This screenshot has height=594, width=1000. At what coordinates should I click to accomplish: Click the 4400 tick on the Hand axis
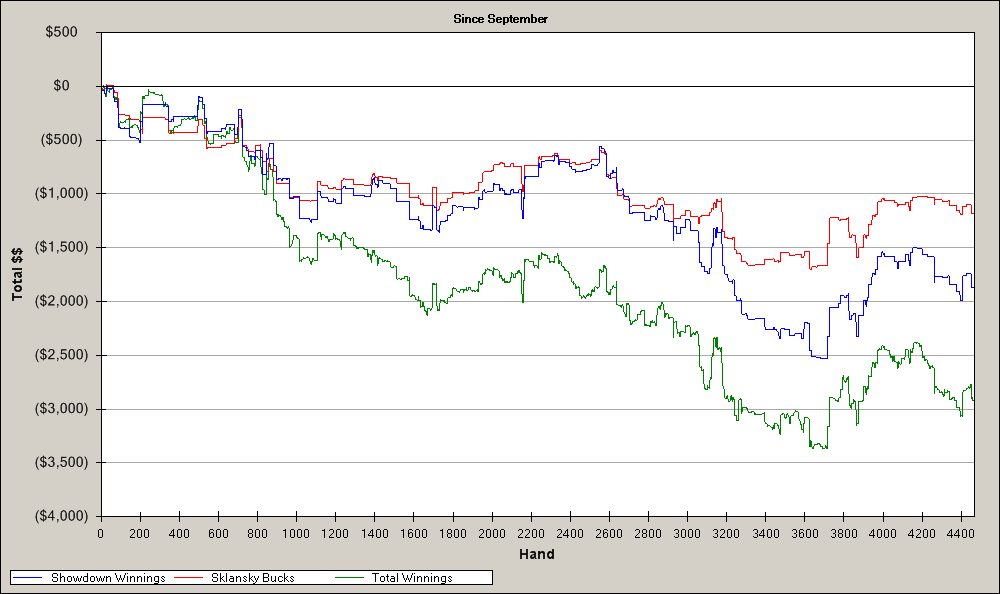point(960,534)
